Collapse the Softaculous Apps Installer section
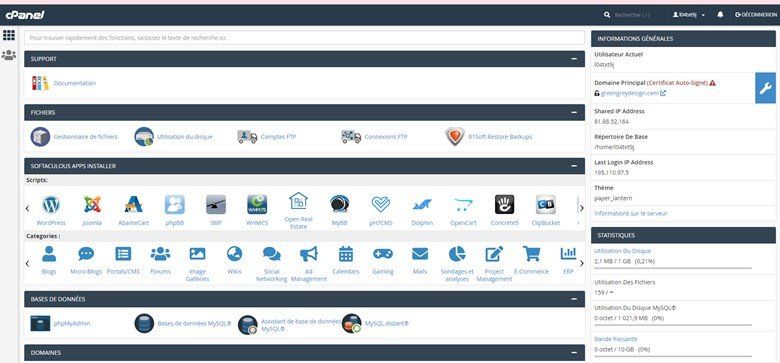 [574, 166]
